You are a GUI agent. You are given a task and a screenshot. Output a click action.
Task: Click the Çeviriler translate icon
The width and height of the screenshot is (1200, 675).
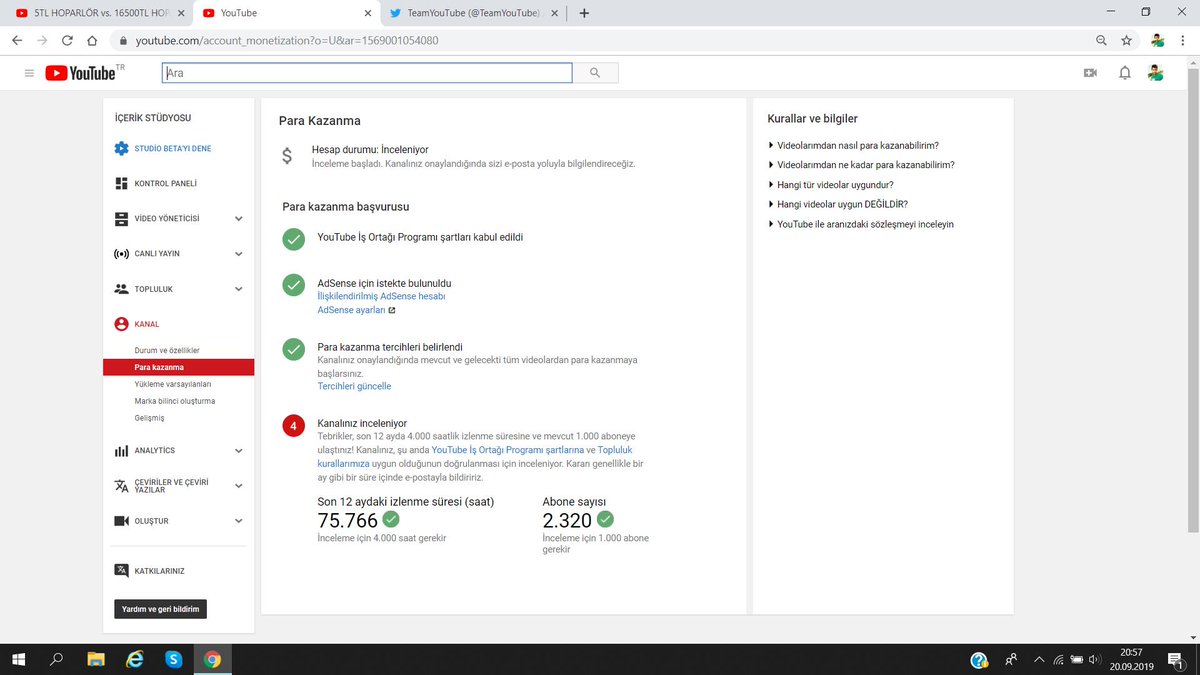point(121,486)
